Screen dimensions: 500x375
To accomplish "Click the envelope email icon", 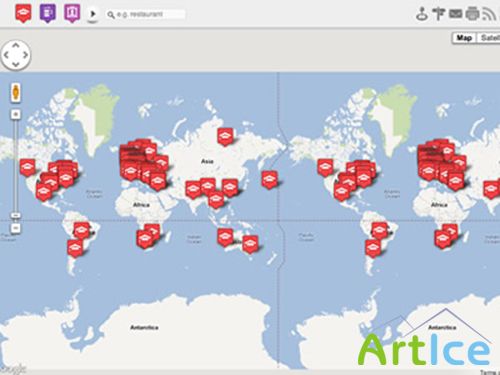I will pos(455,14).
